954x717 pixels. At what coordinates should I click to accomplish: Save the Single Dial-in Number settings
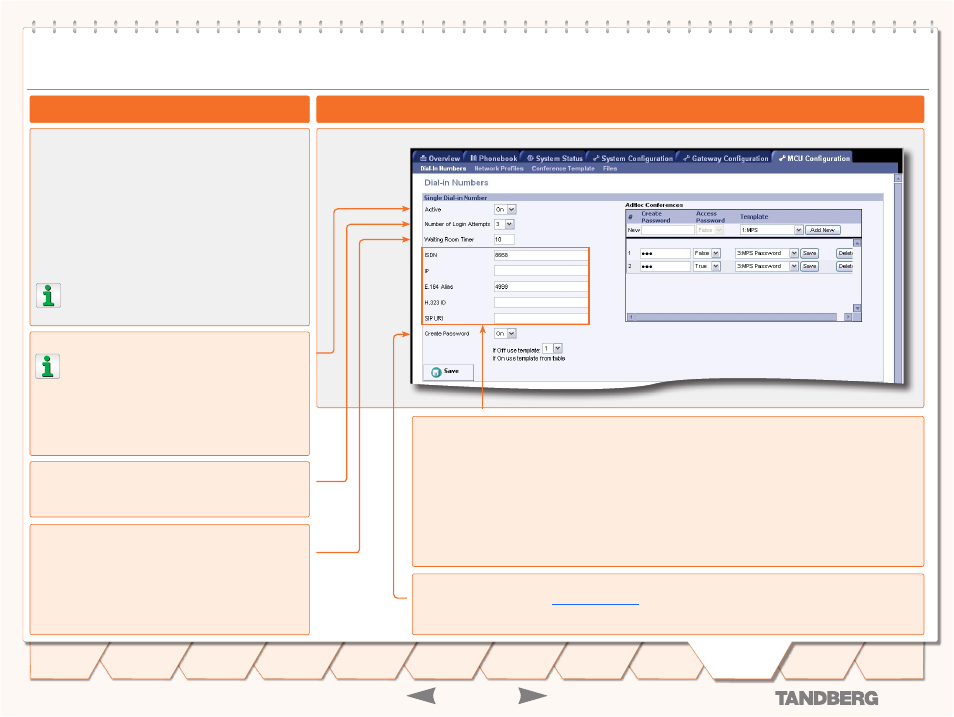(x=448, y=371)
